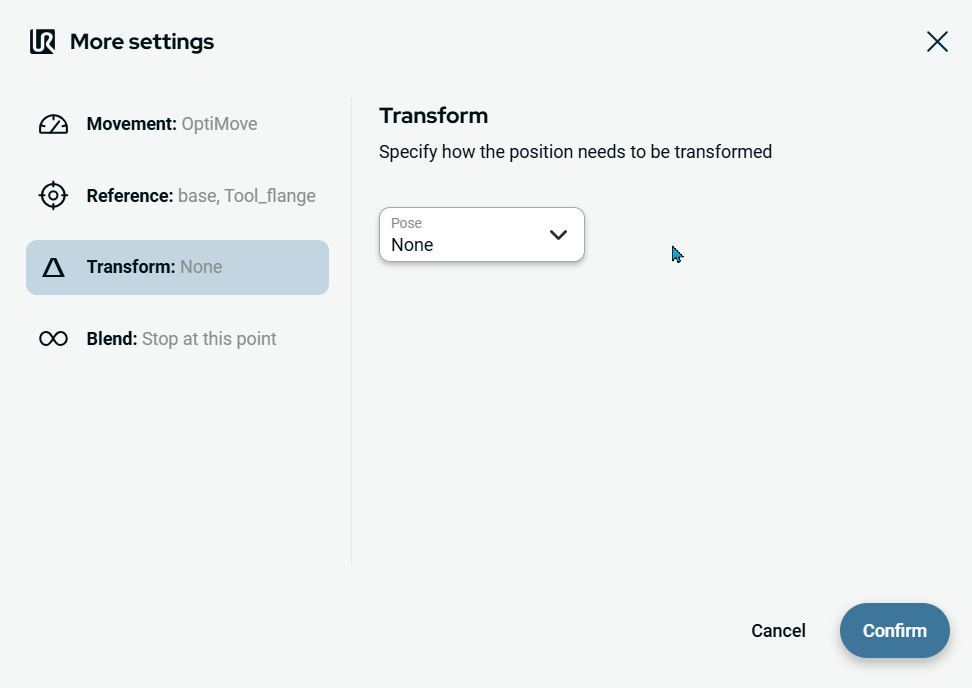Click the Transform triangle icon
972x688 pixels.
[53, 267]
